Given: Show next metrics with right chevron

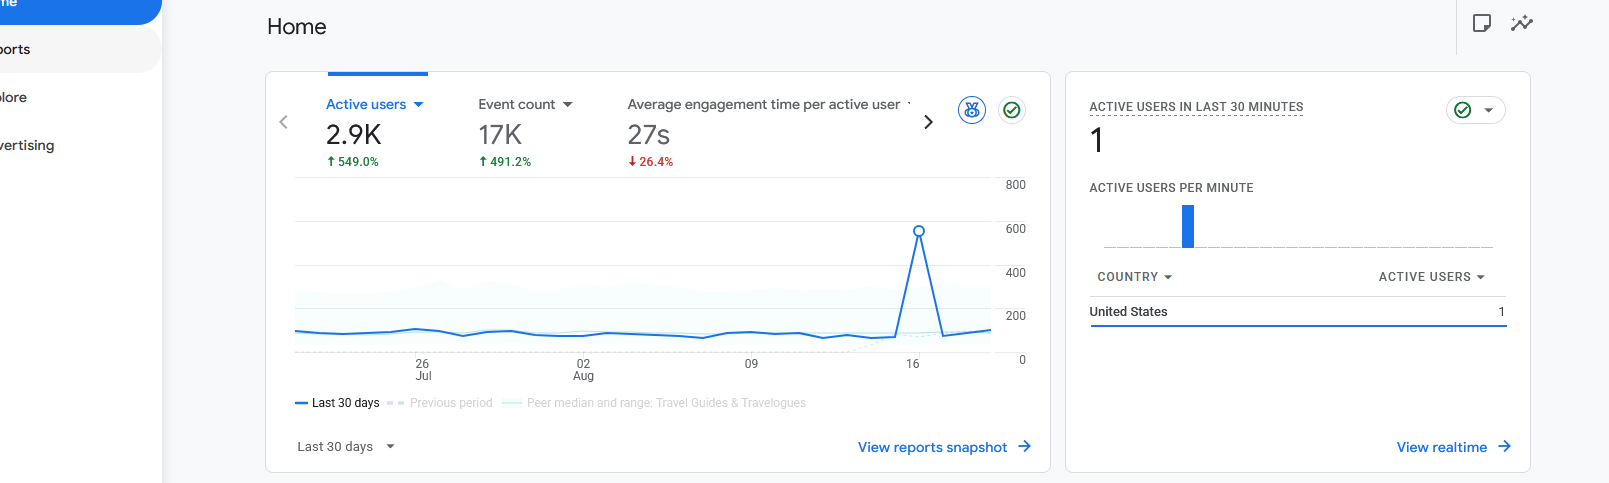Looking at the screenshot, I should click(928, 122).
